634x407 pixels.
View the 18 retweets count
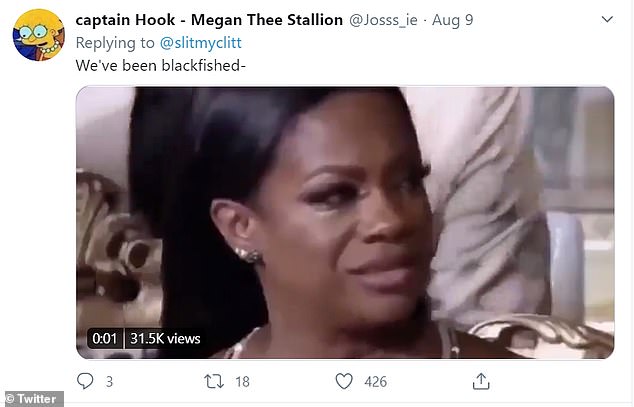pos(242,382)
